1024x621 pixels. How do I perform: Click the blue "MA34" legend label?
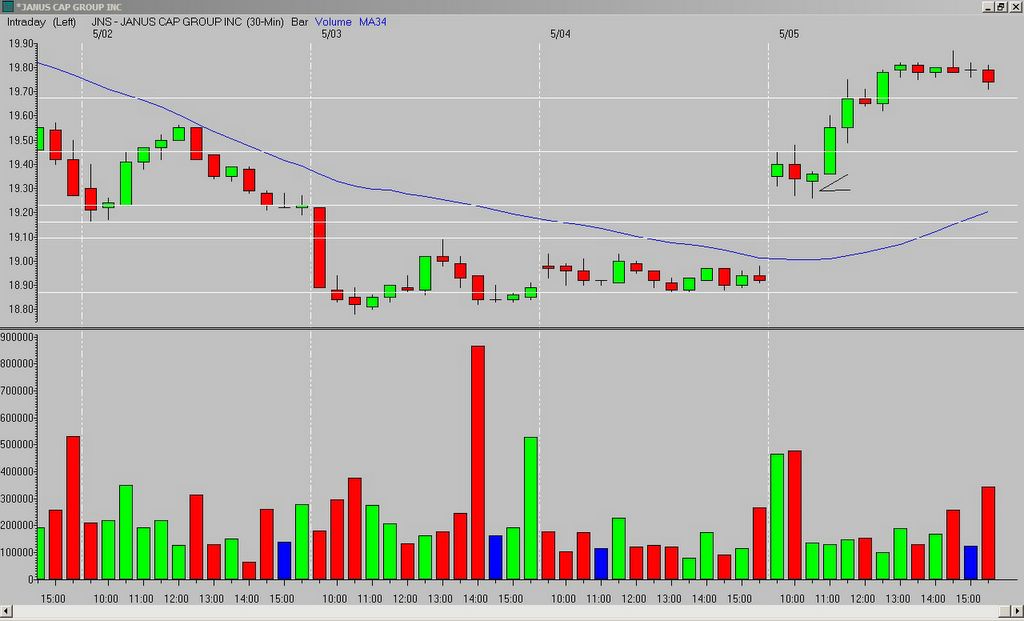click(373, 22)
